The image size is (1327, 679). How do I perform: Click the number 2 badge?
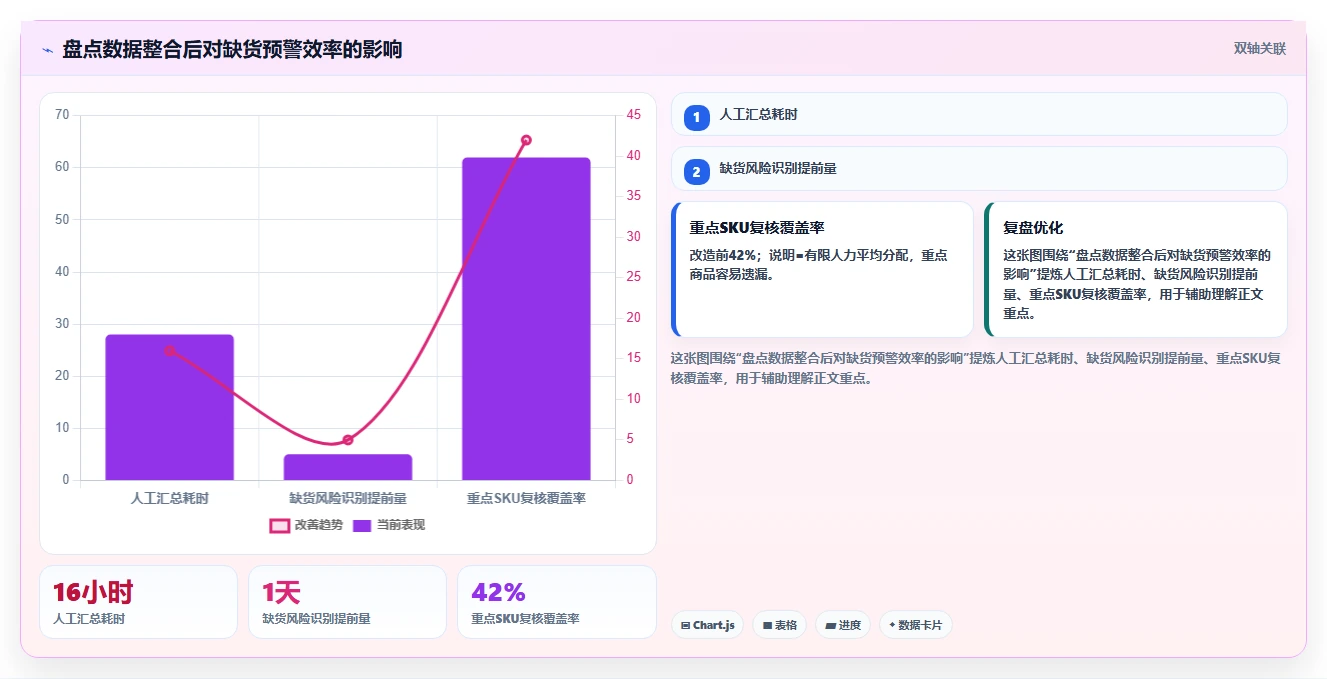(697, 172)
